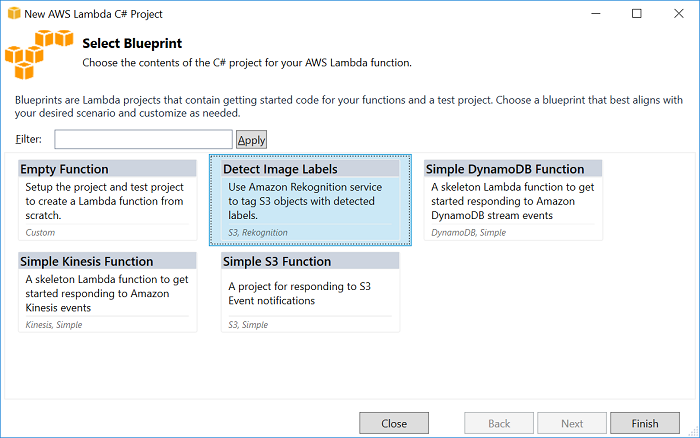700x438 pixels.
Task: Click the title bar AWS cube icon
Action: [14, 13]
